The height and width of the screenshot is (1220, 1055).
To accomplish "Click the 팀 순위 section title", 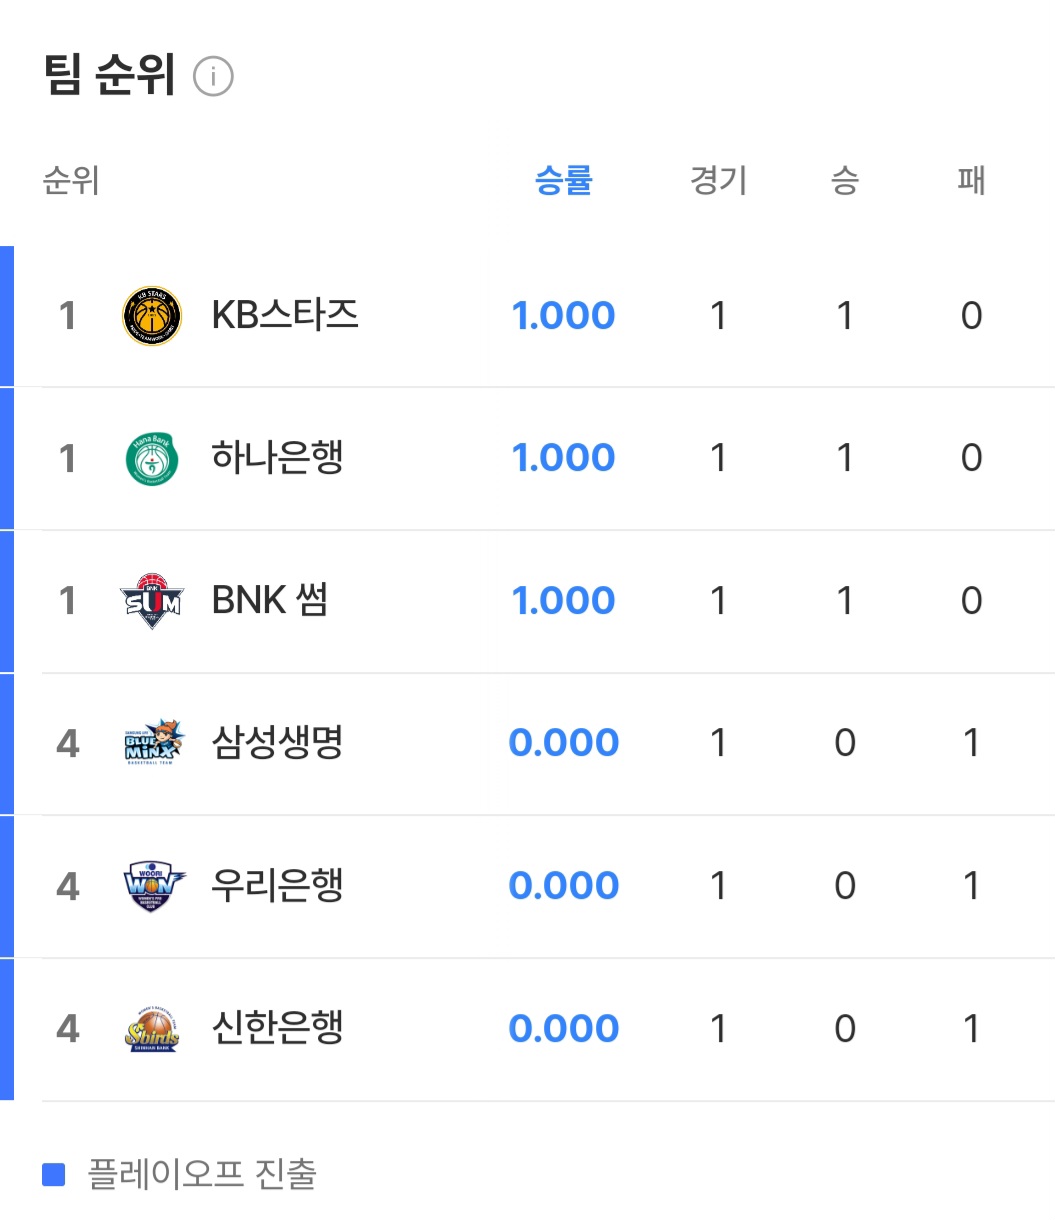I will (110, 76).
